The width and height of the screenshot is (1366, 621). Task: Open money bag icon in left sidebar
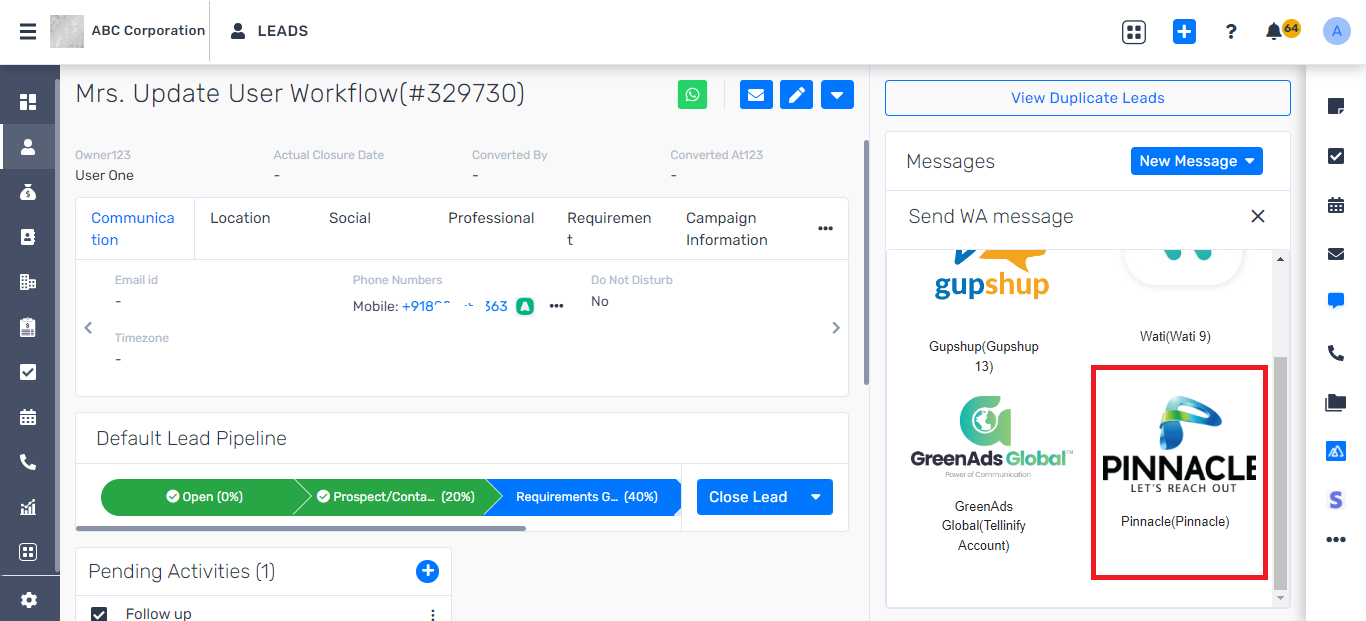pyautogui.click(x=28, y=192)
